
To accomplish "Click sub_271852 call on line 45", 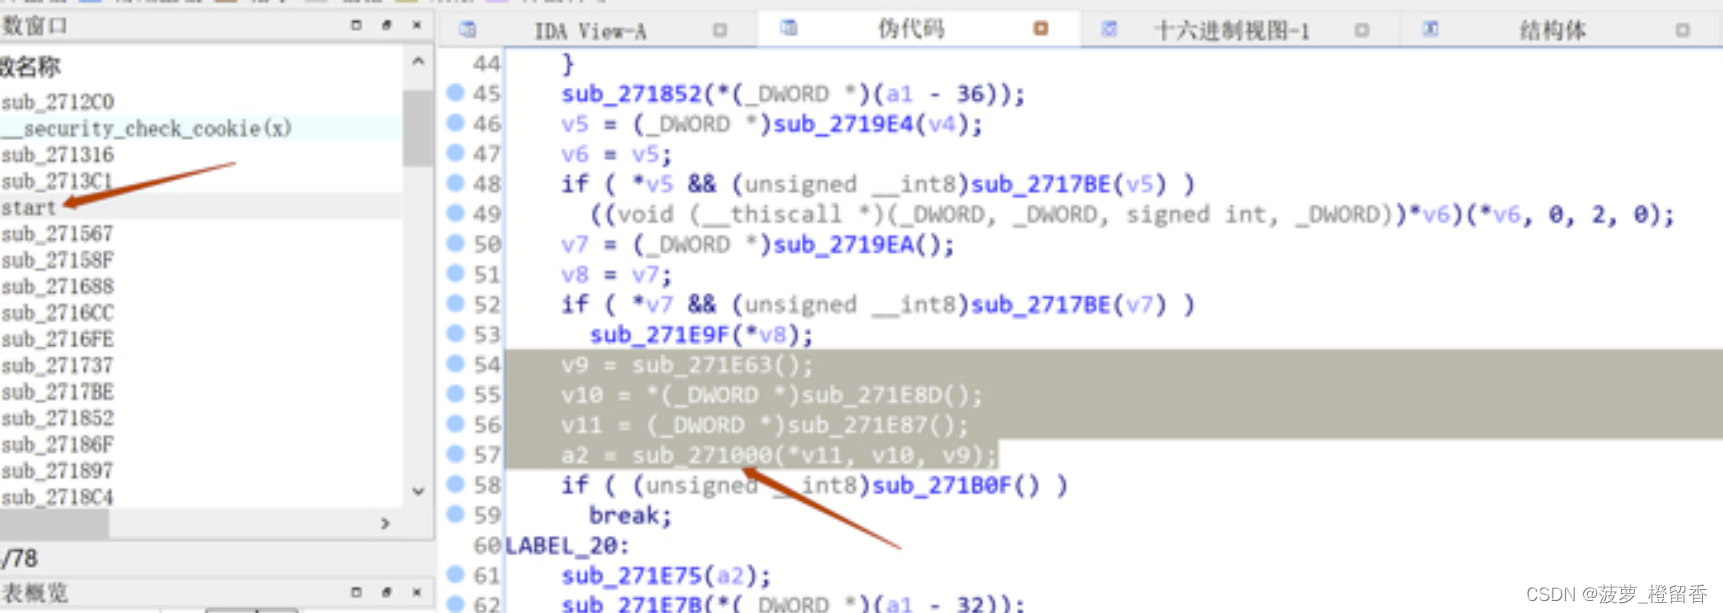I will coord(631,94).
